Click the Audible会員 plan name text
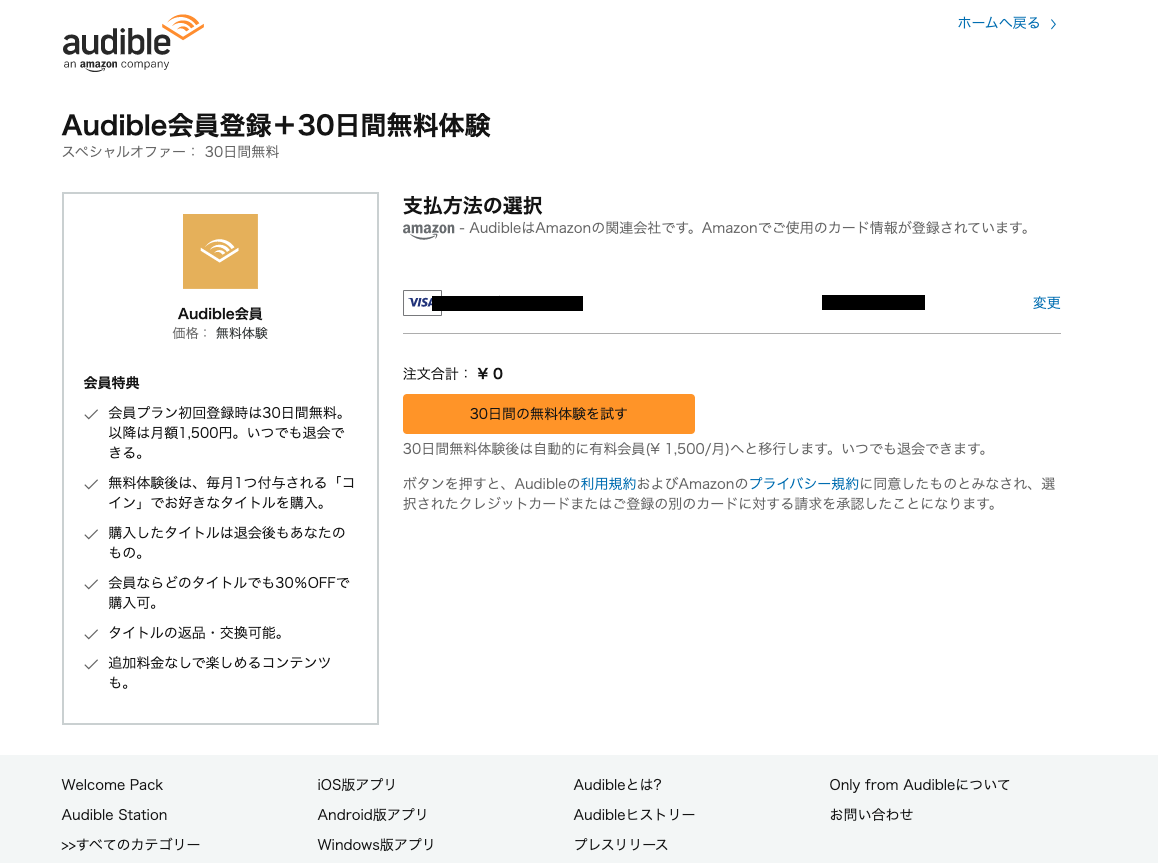The height and width of the screenshot is (863, 1158). point(220,314)
